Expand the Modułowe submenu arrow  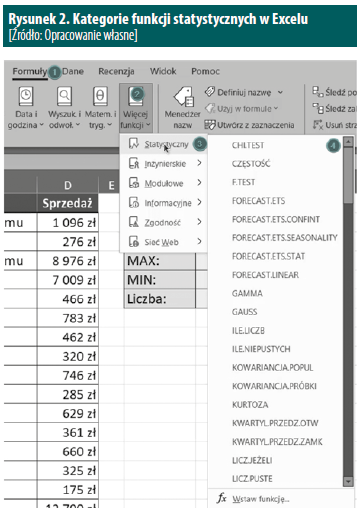[199, 183]
